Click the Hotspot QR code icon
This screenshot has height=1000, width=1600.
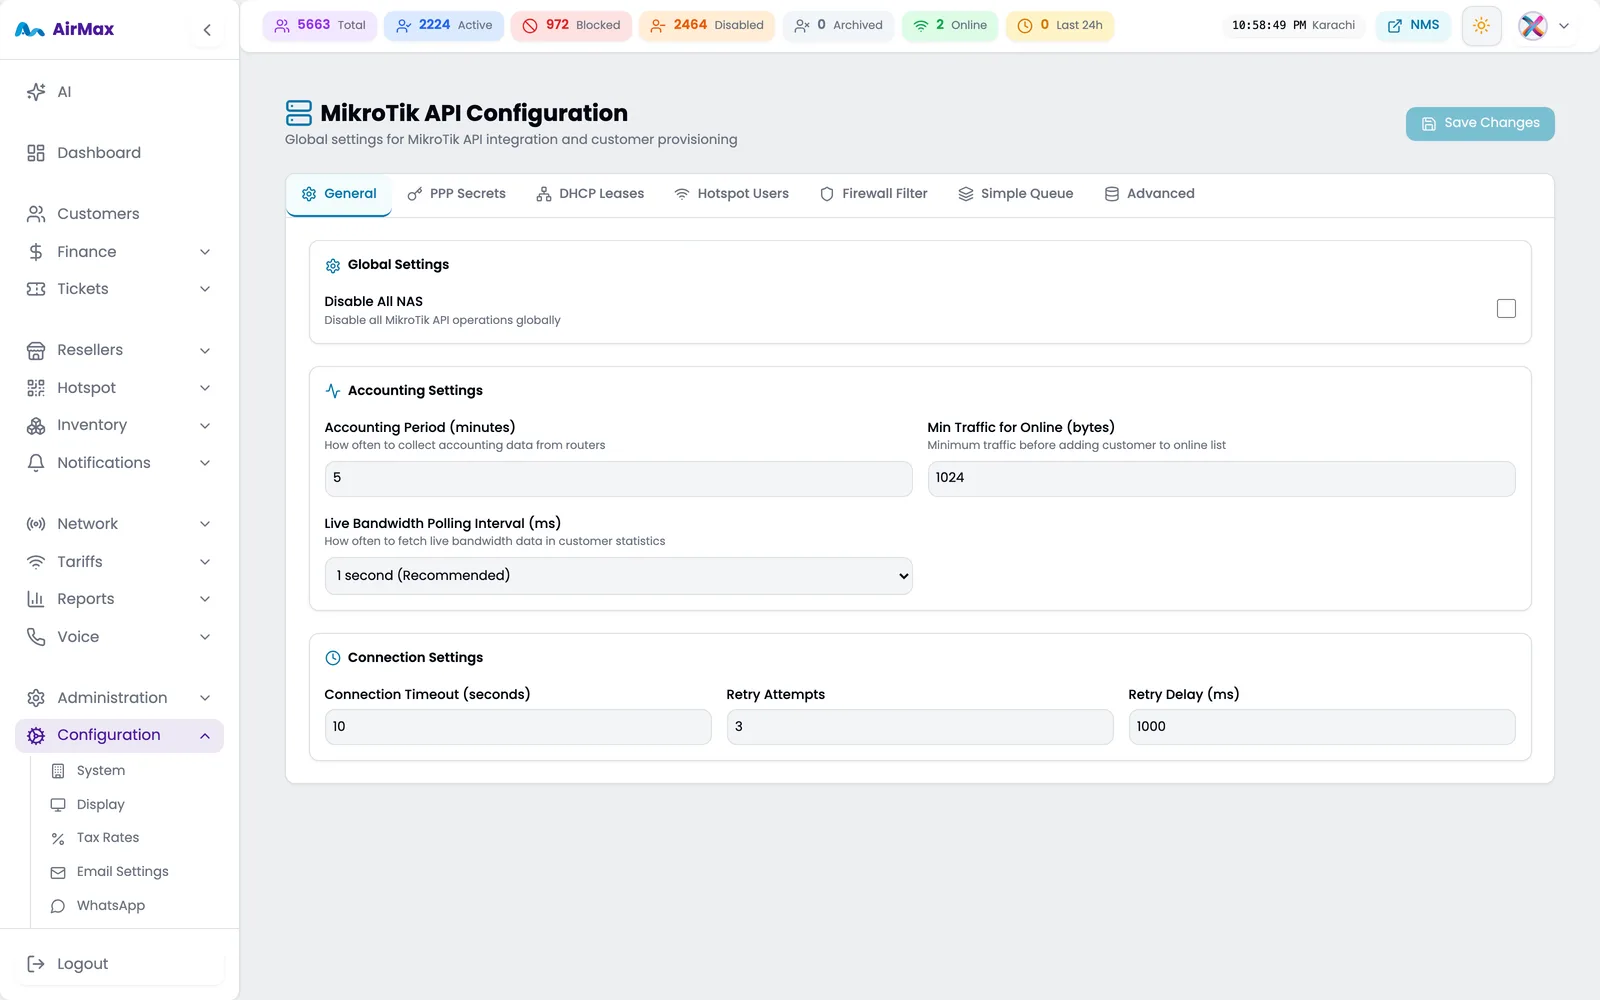click(36, 388)
